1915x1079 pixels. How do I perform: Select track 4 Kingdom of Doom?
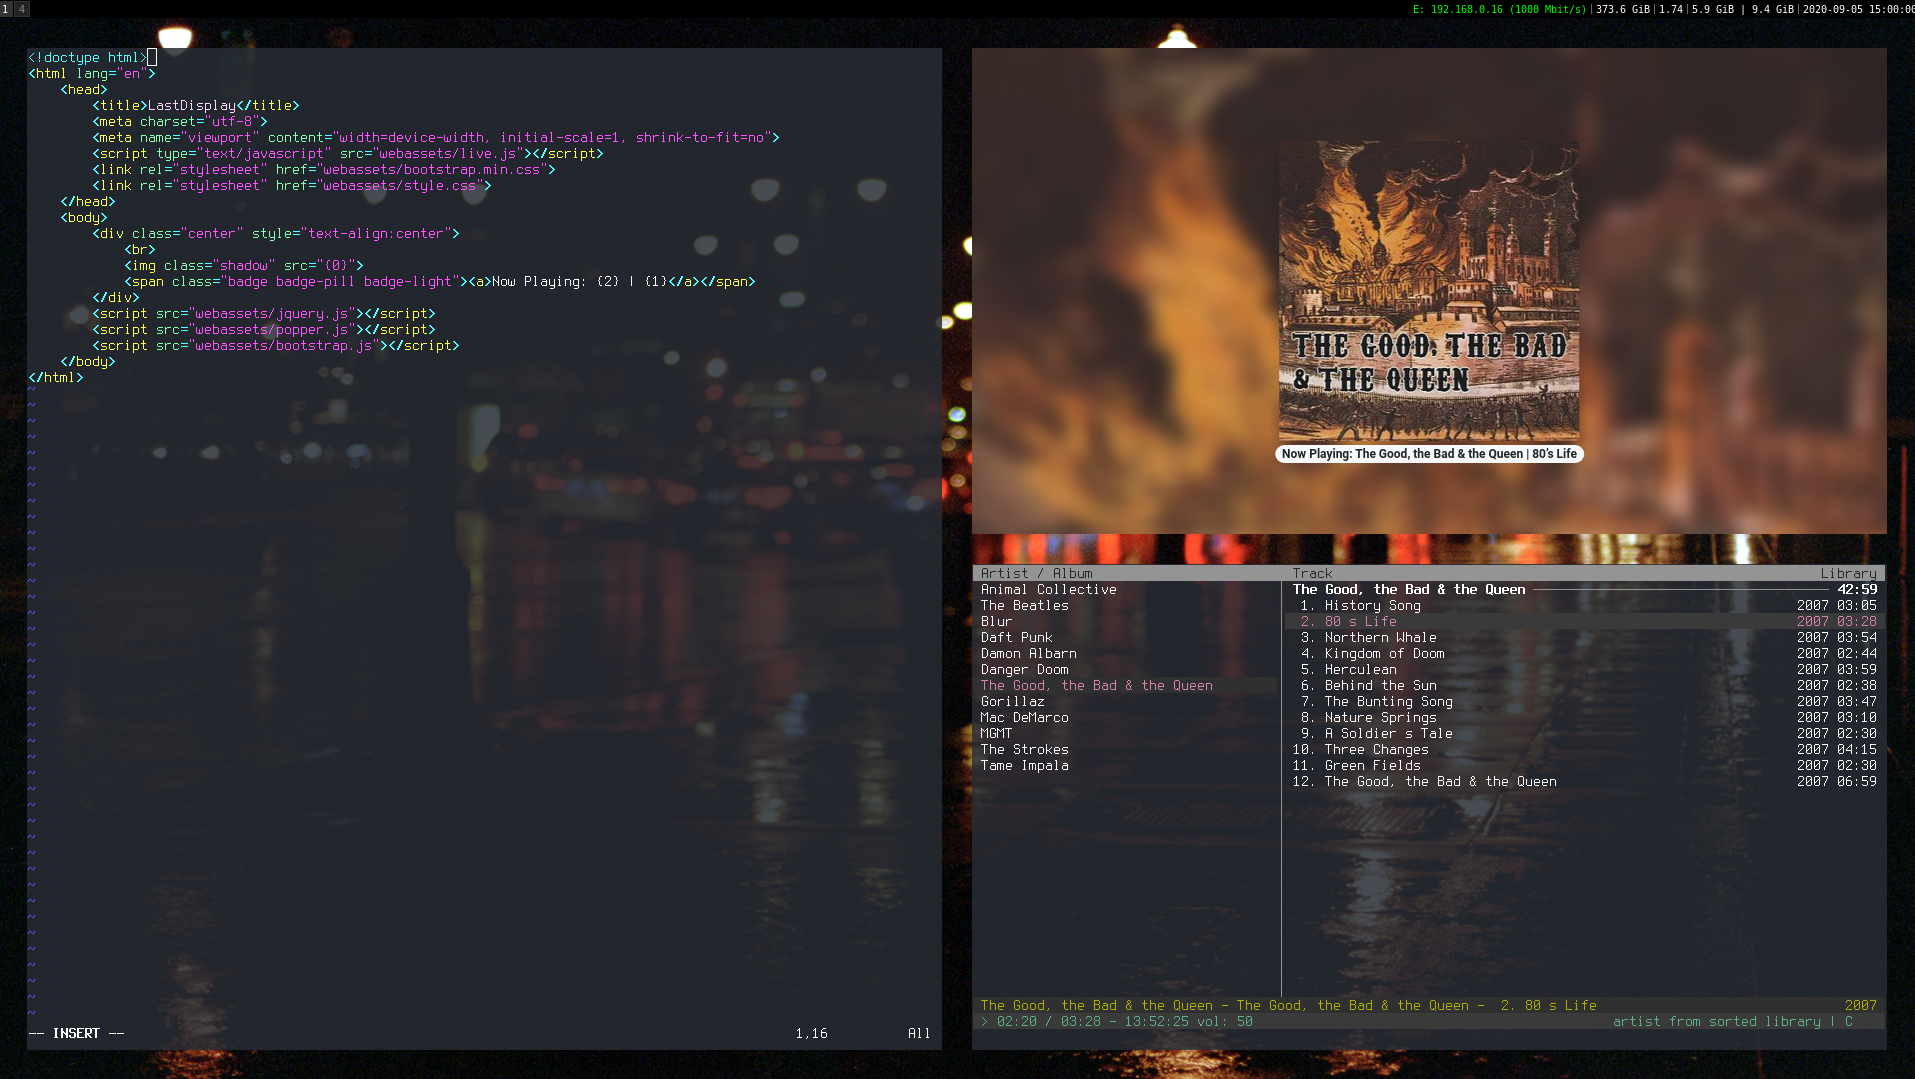pyautogui.click(x=1584, y=654)
